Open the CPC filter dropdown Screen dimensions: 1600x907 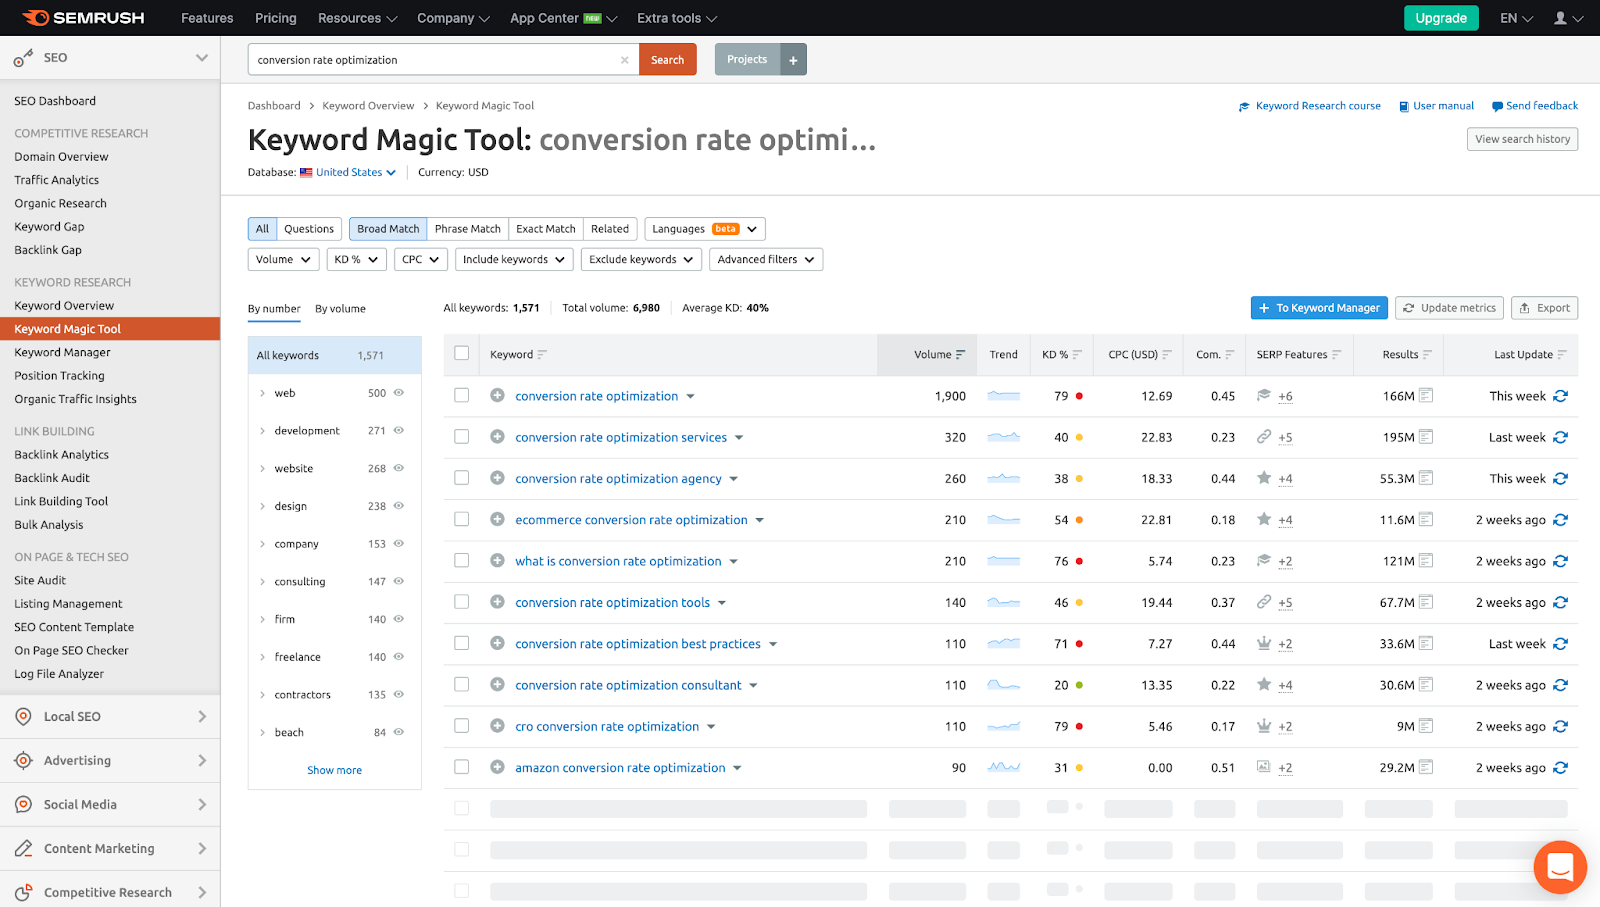[420, 260]
